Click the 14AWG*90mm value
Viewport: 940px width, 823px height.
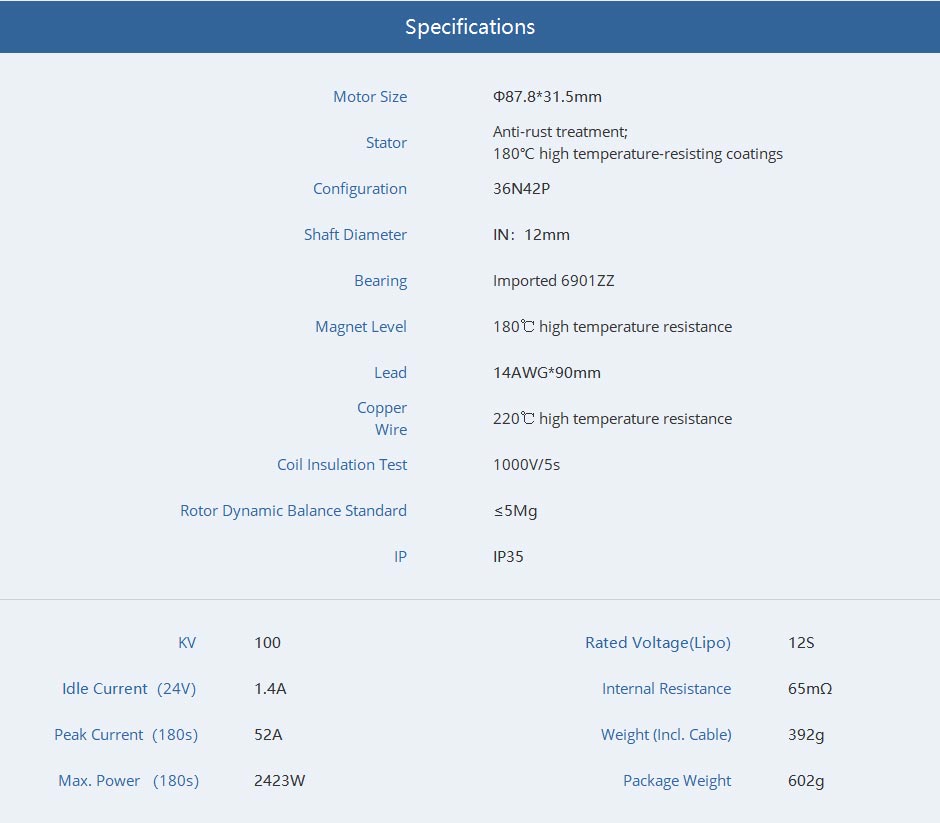coord(546,373)
